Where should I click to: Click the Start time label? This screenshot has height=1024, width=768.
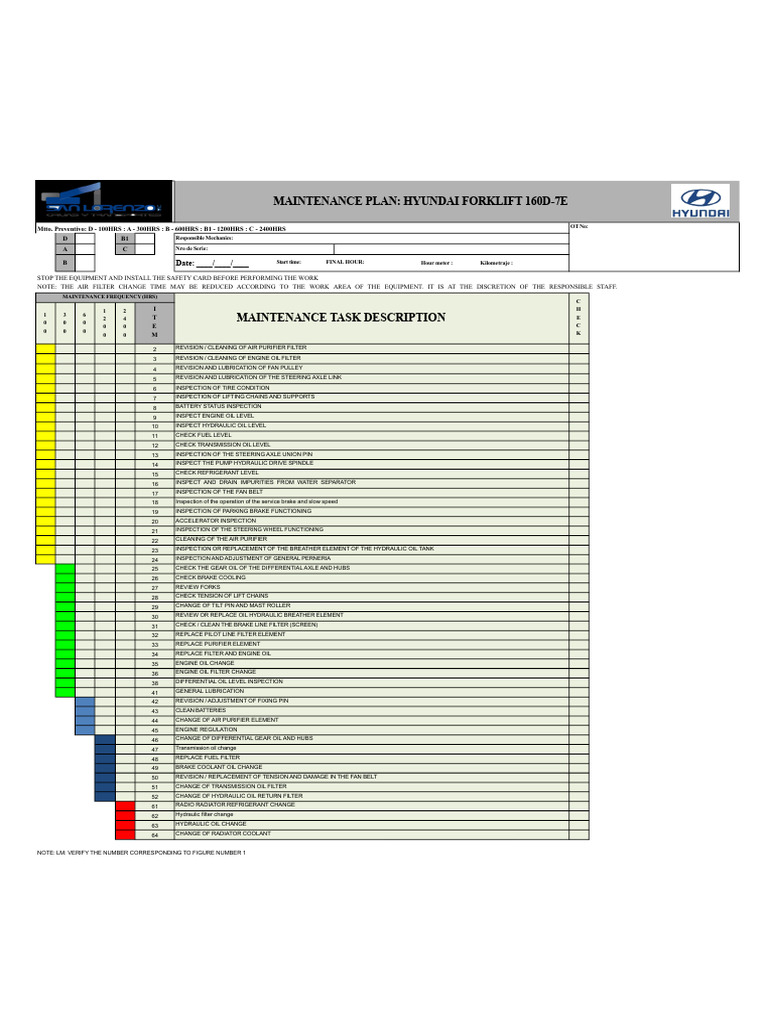coord(289,262)
